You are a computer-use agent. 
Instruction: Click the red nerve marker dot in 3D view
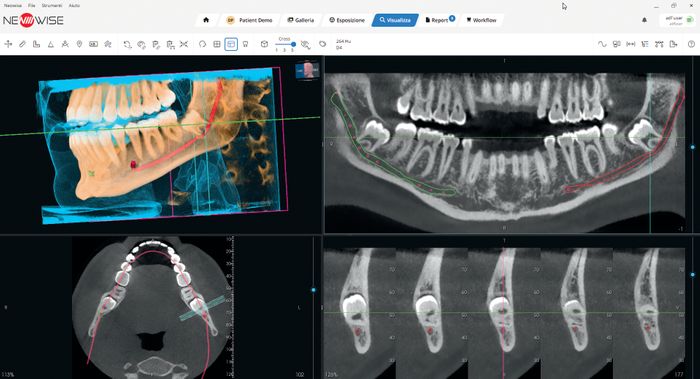[x=133, y=165]
